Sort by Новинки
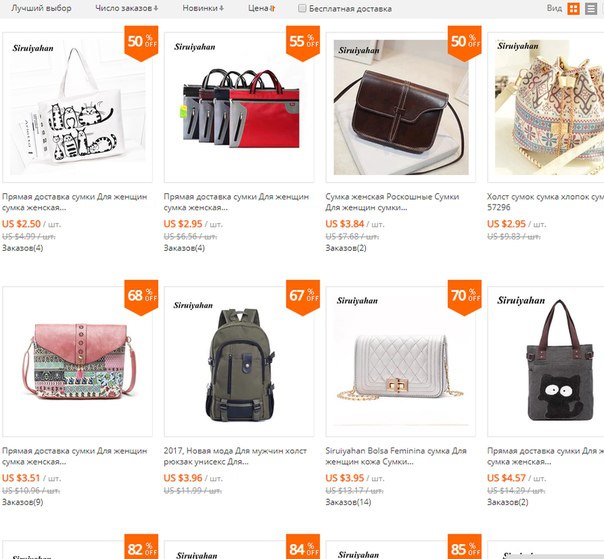 (203, 8)
